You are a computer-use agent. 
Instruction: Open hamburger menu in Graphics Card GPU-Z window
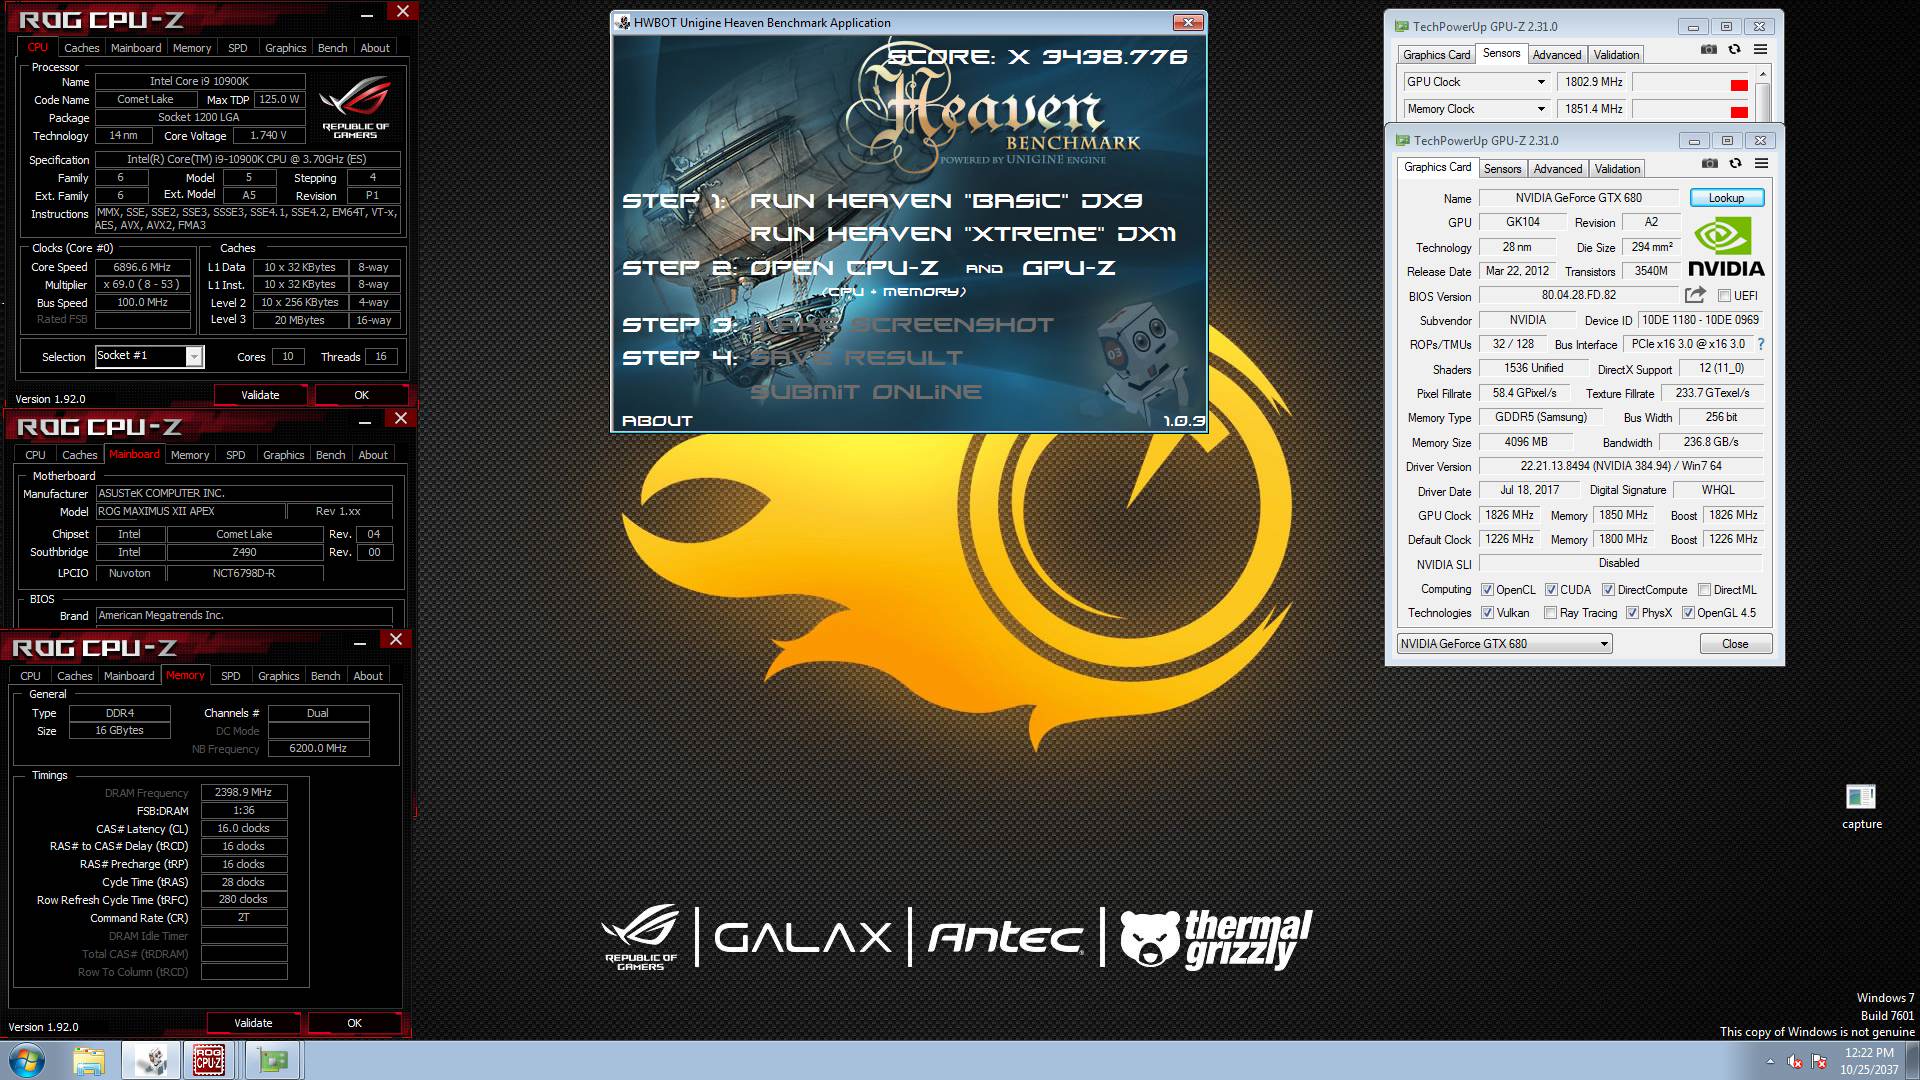(1761, 164)
